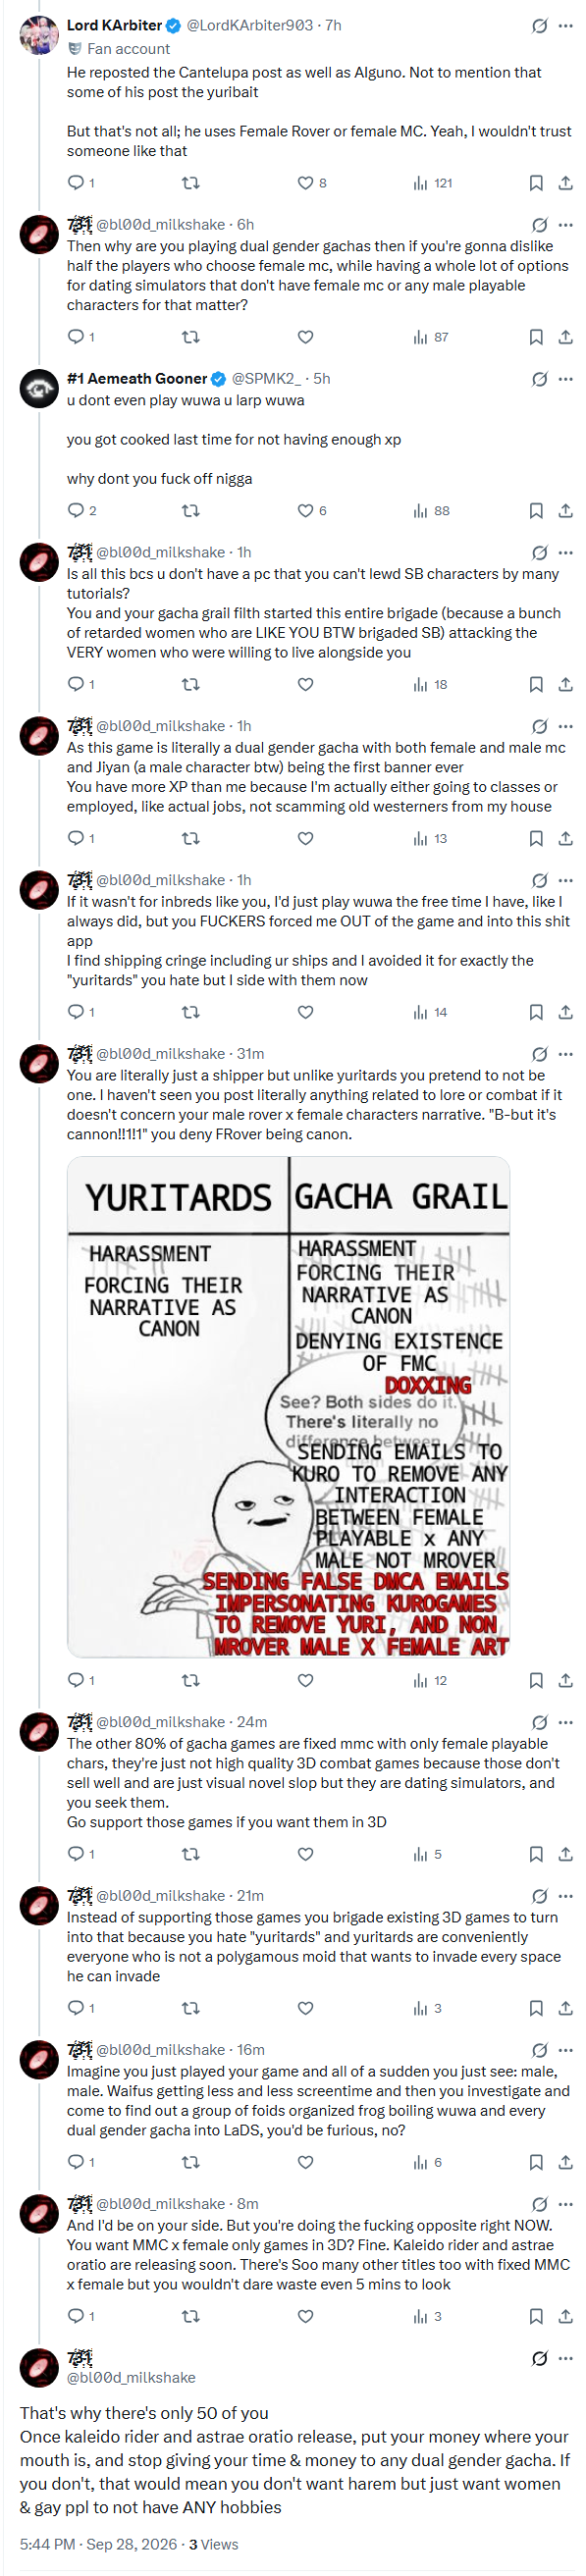The image size is (586, 2576).
Task: Reply to the Lord KArbiter post
Action: tap(76, 183)
